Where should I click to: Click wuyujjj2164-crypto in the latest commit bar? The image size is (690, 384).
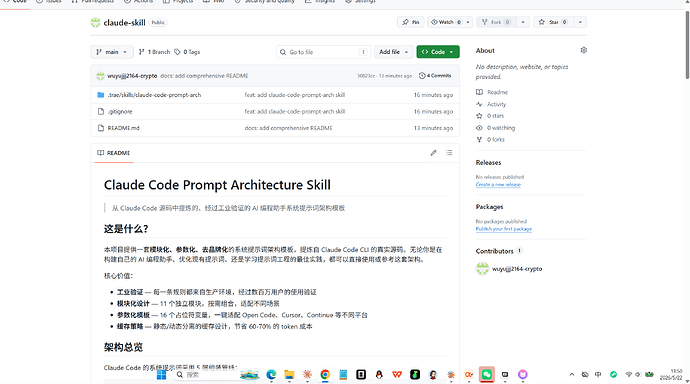132,76
